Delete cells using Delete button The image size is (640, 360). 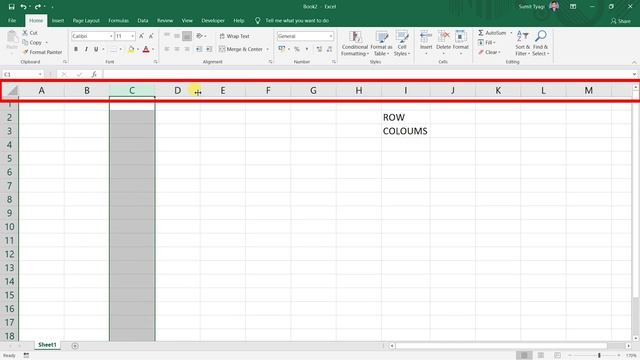coord(443,42)
